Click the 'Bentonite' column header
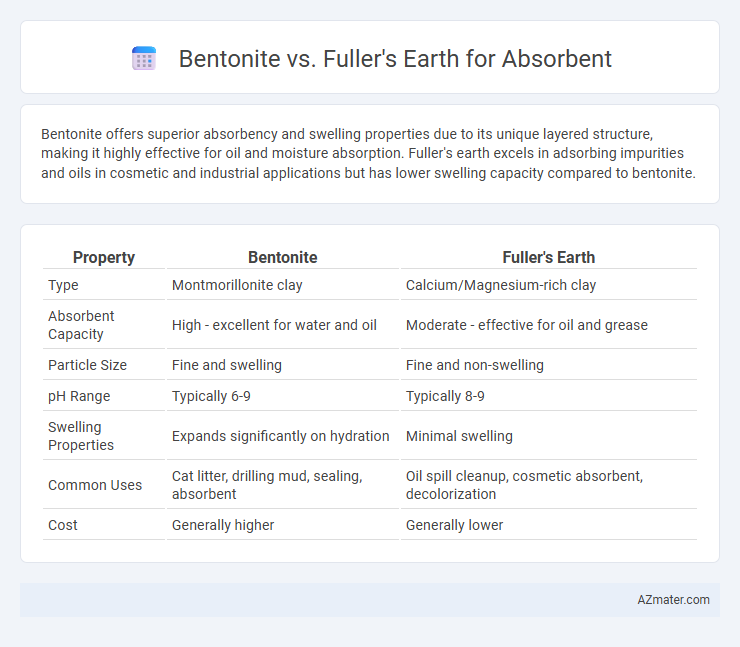740x647 pixels. [283, 257]
